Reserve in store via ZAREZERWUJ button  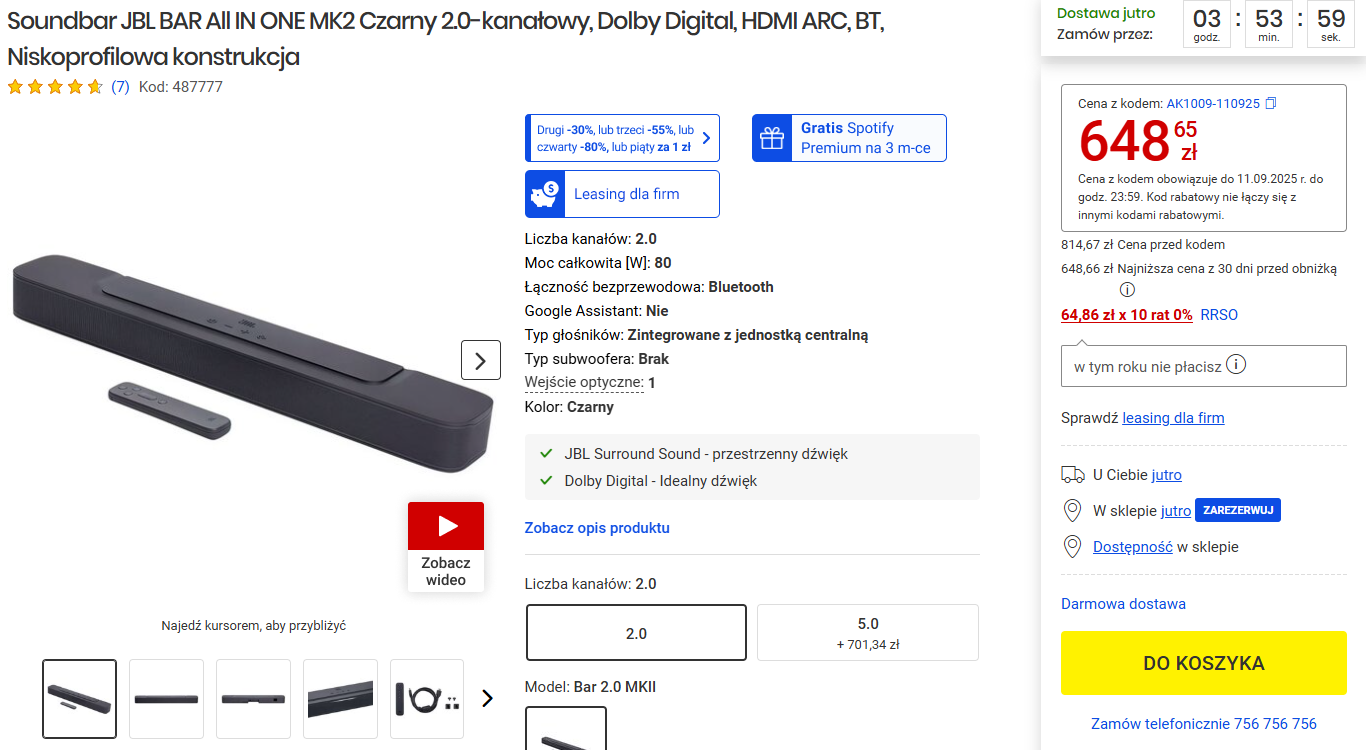1238,510
